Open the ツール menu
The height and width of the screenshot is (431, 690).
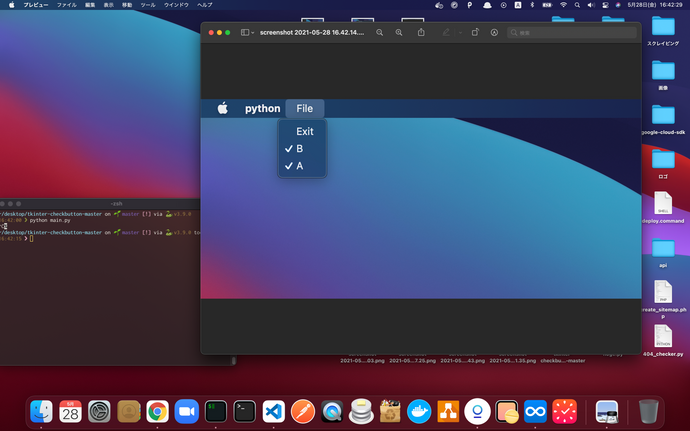(x=147, y=5)
